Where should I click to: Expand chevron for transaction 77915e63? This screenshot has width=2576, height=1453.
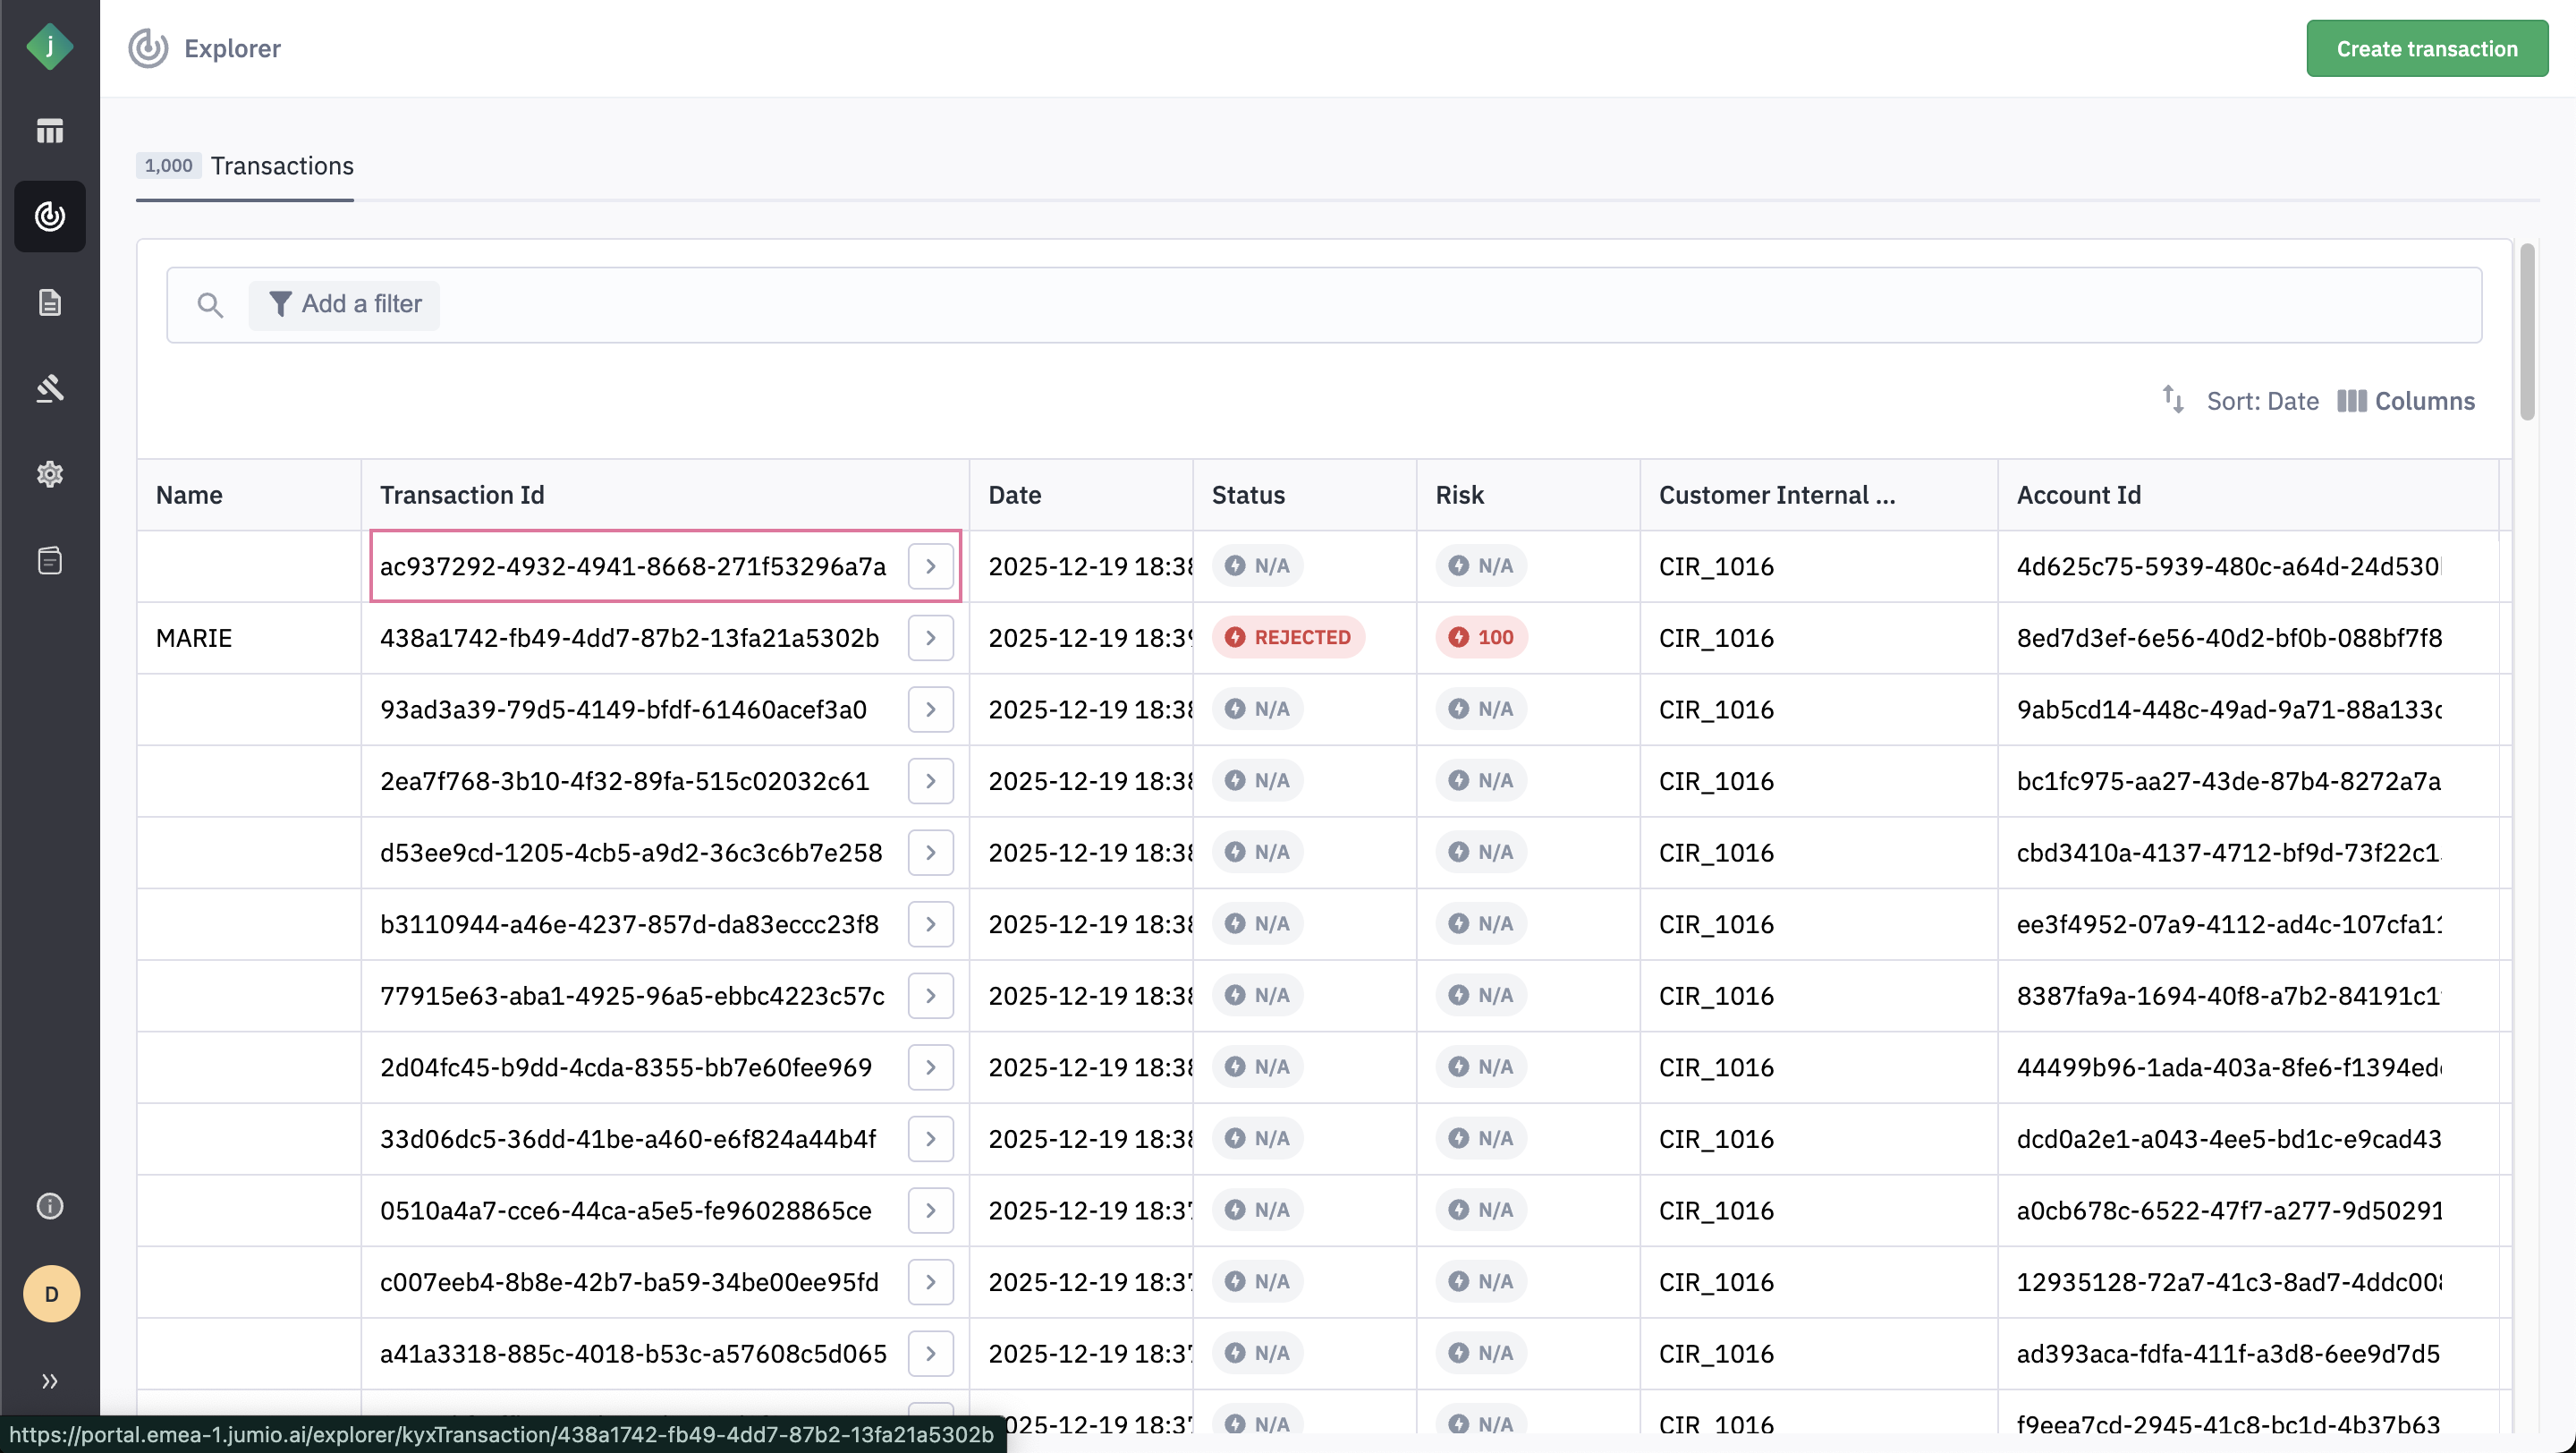[x=930, y=996]
